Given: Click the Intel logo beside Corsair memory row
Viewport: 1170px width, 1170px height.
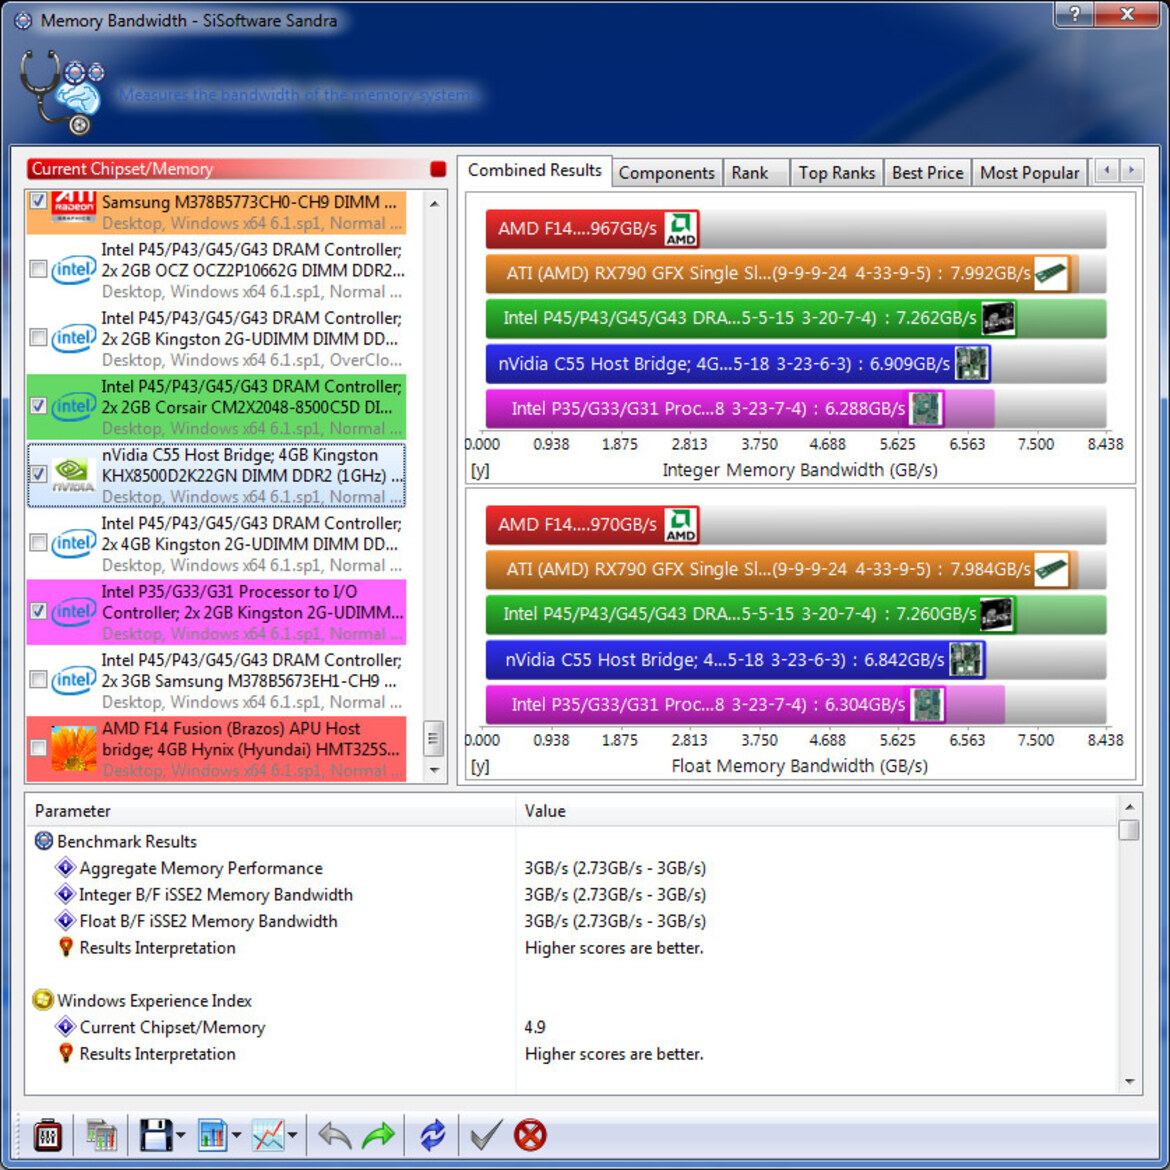Looking at the screenshot, I should pos(73,406).
